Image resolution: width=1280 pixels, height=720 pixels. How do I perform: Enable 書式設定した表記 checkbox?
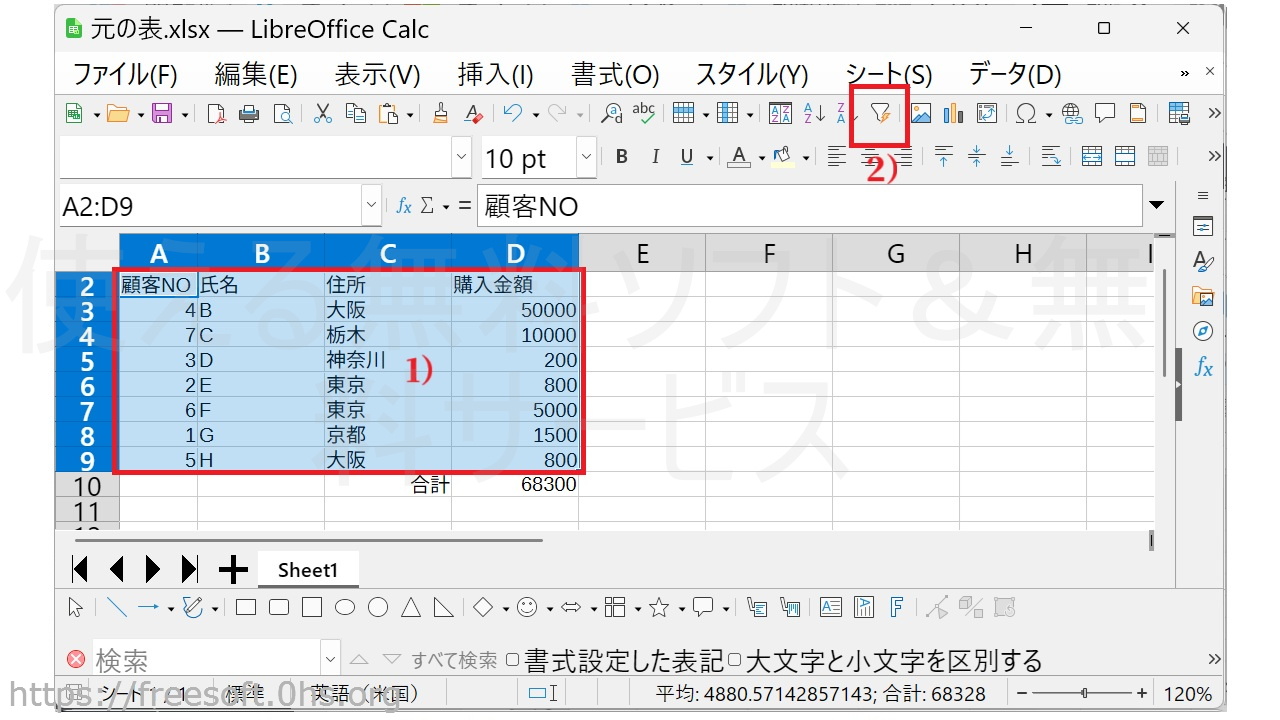click(x=513, y=660)
